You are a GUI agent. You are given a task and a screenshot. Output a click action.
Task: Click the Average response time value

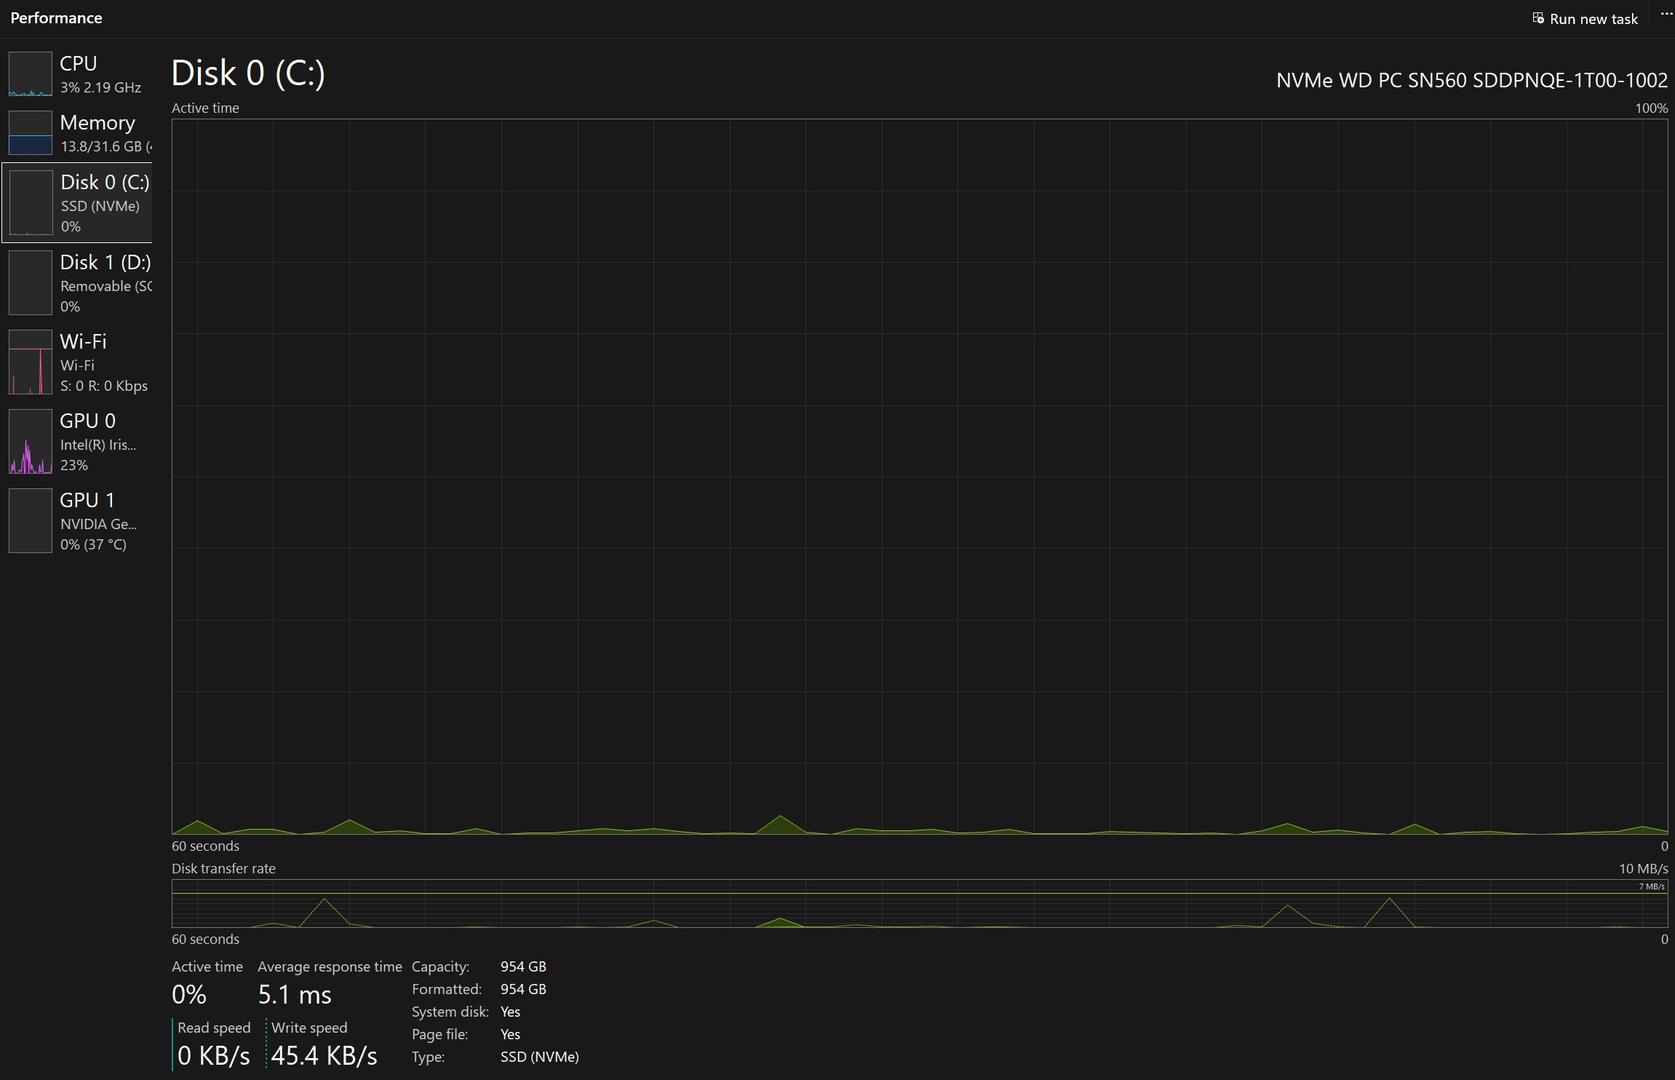point(294,995)
